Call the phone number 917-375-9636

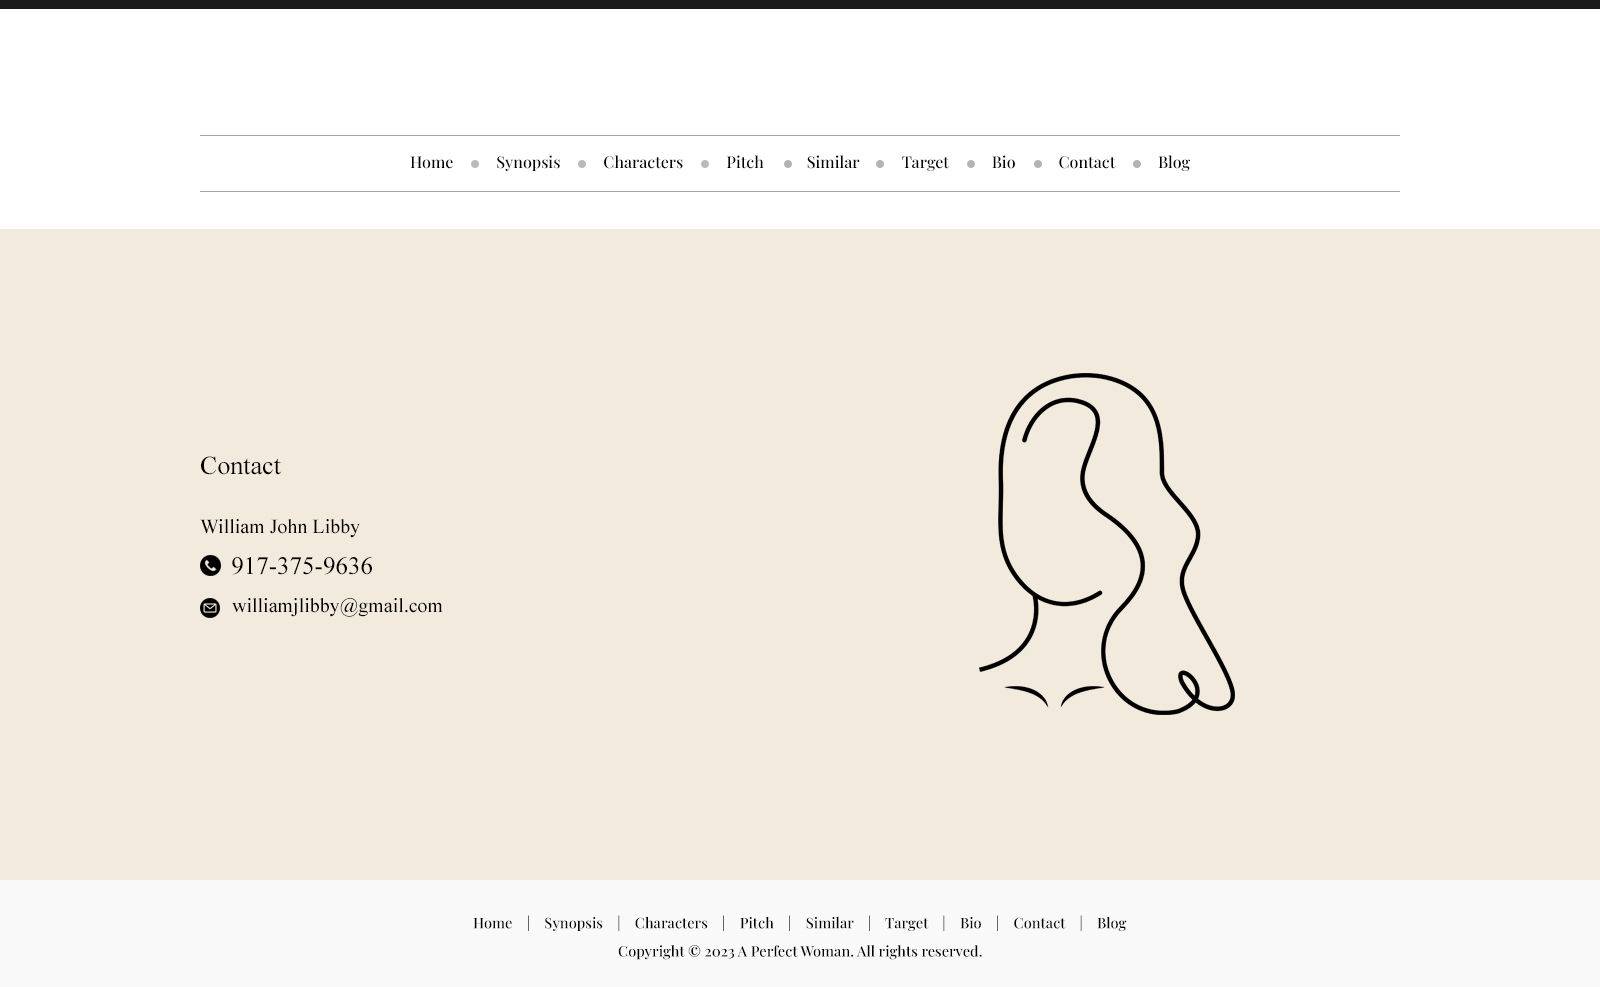coord(301,566)
